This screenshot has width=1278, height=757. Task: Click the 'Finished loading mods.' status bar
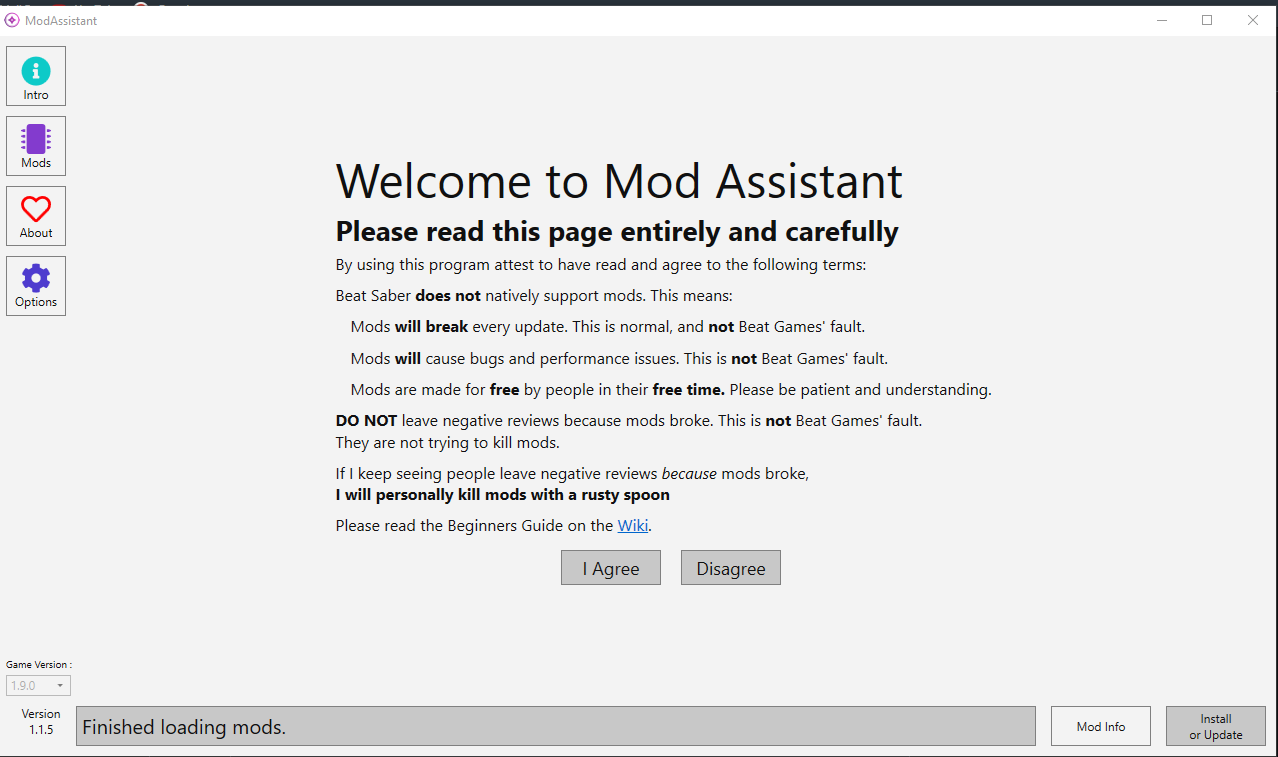click(x=556, y=726)
